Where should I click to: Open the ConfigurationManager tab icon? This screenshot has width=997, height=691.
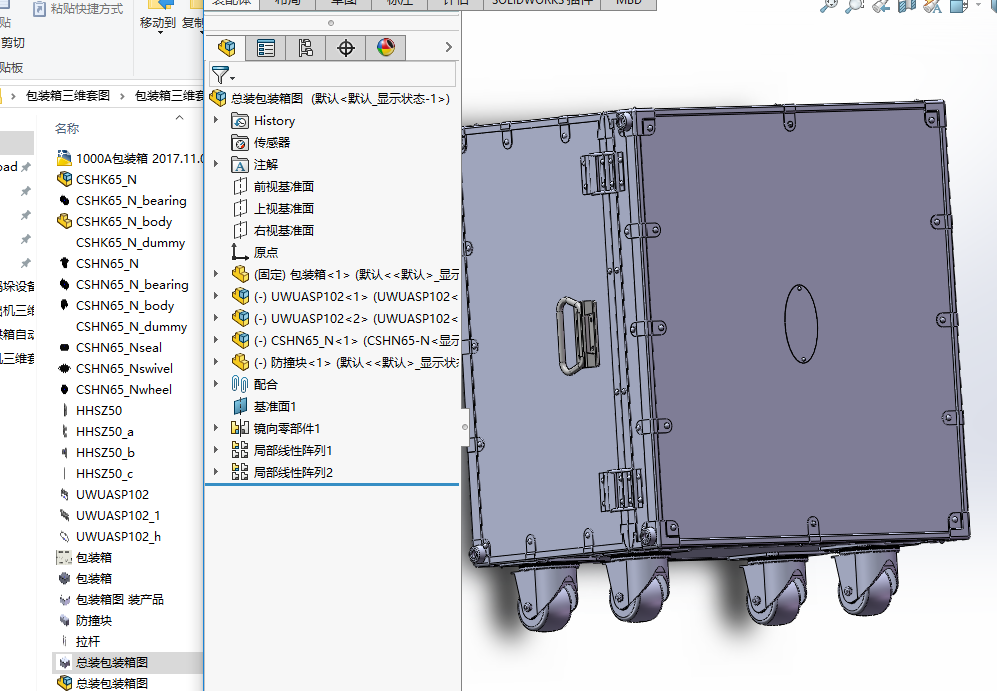[306, 48]
